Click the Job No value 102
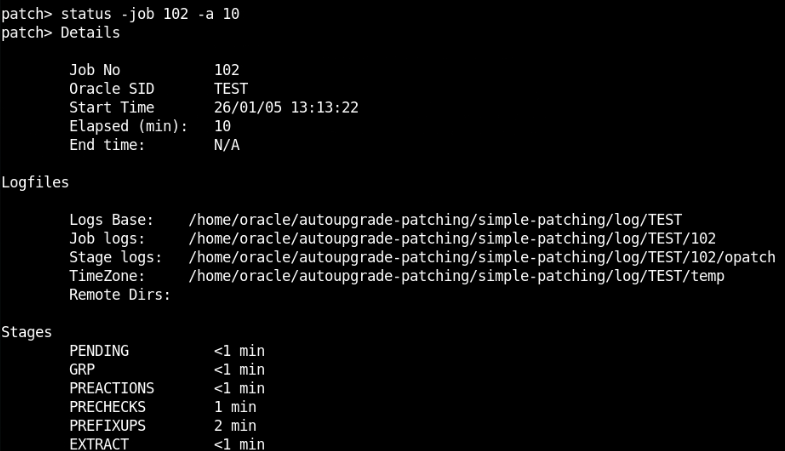785x451 pixels. click(x=226, y=70)
